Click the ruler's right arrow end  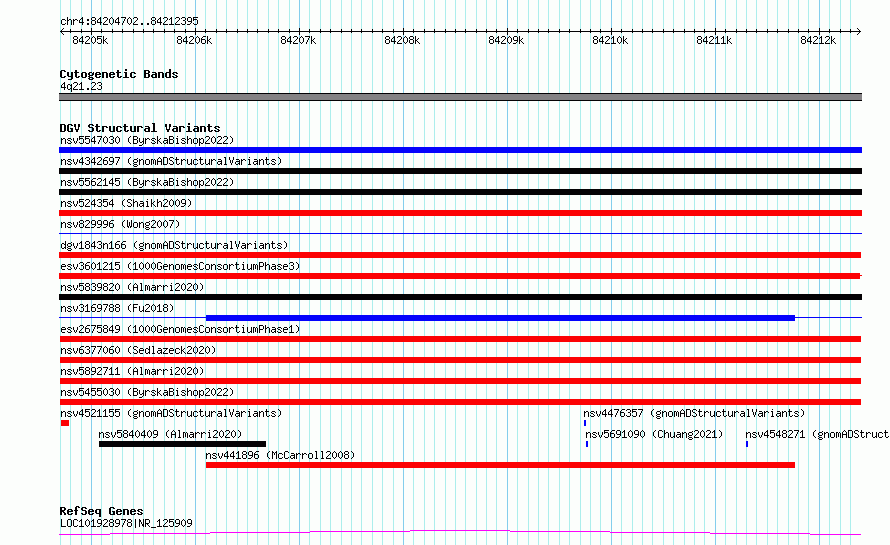click(x=859, y=32)
